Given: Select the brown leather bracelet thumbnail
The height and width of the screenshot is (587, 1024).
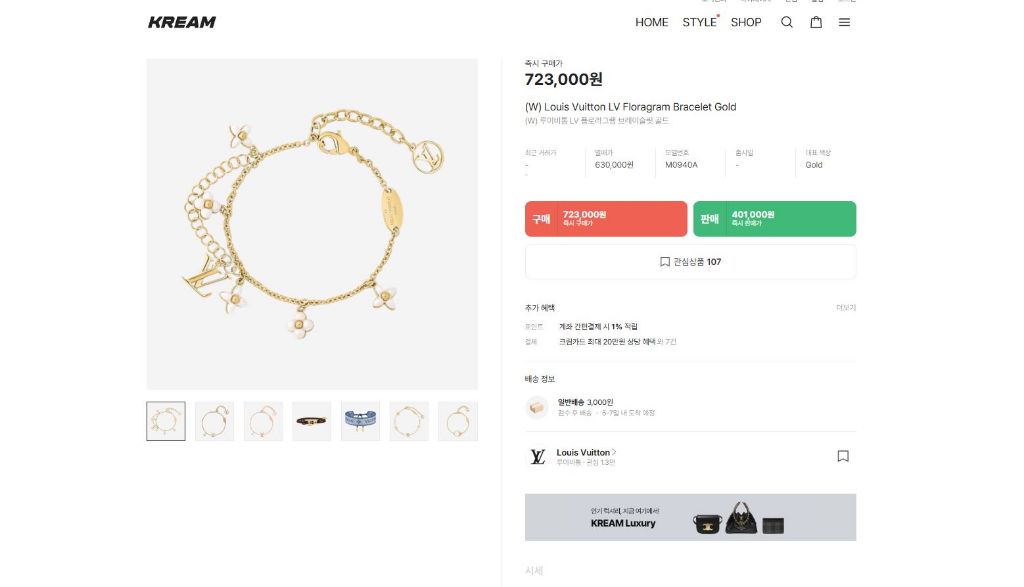Looking at the screenshot, I should 312,421.
